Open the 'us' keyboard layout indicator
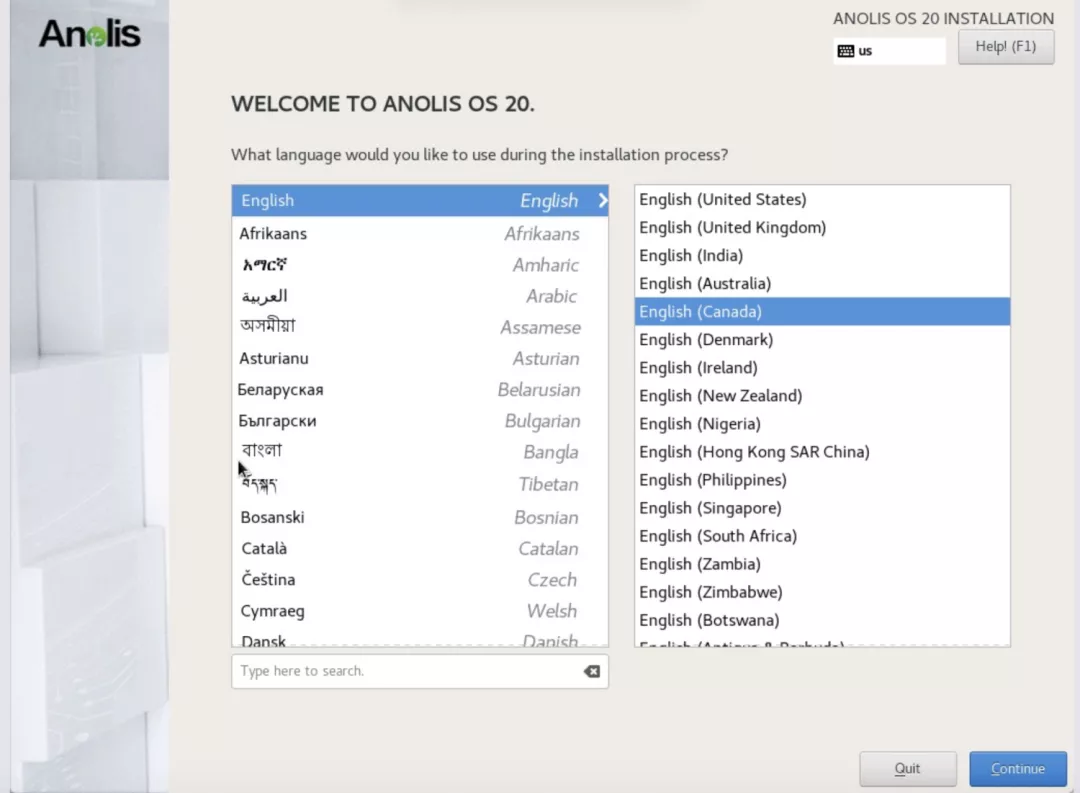1080x793 pixels. [x=889, y=51]
